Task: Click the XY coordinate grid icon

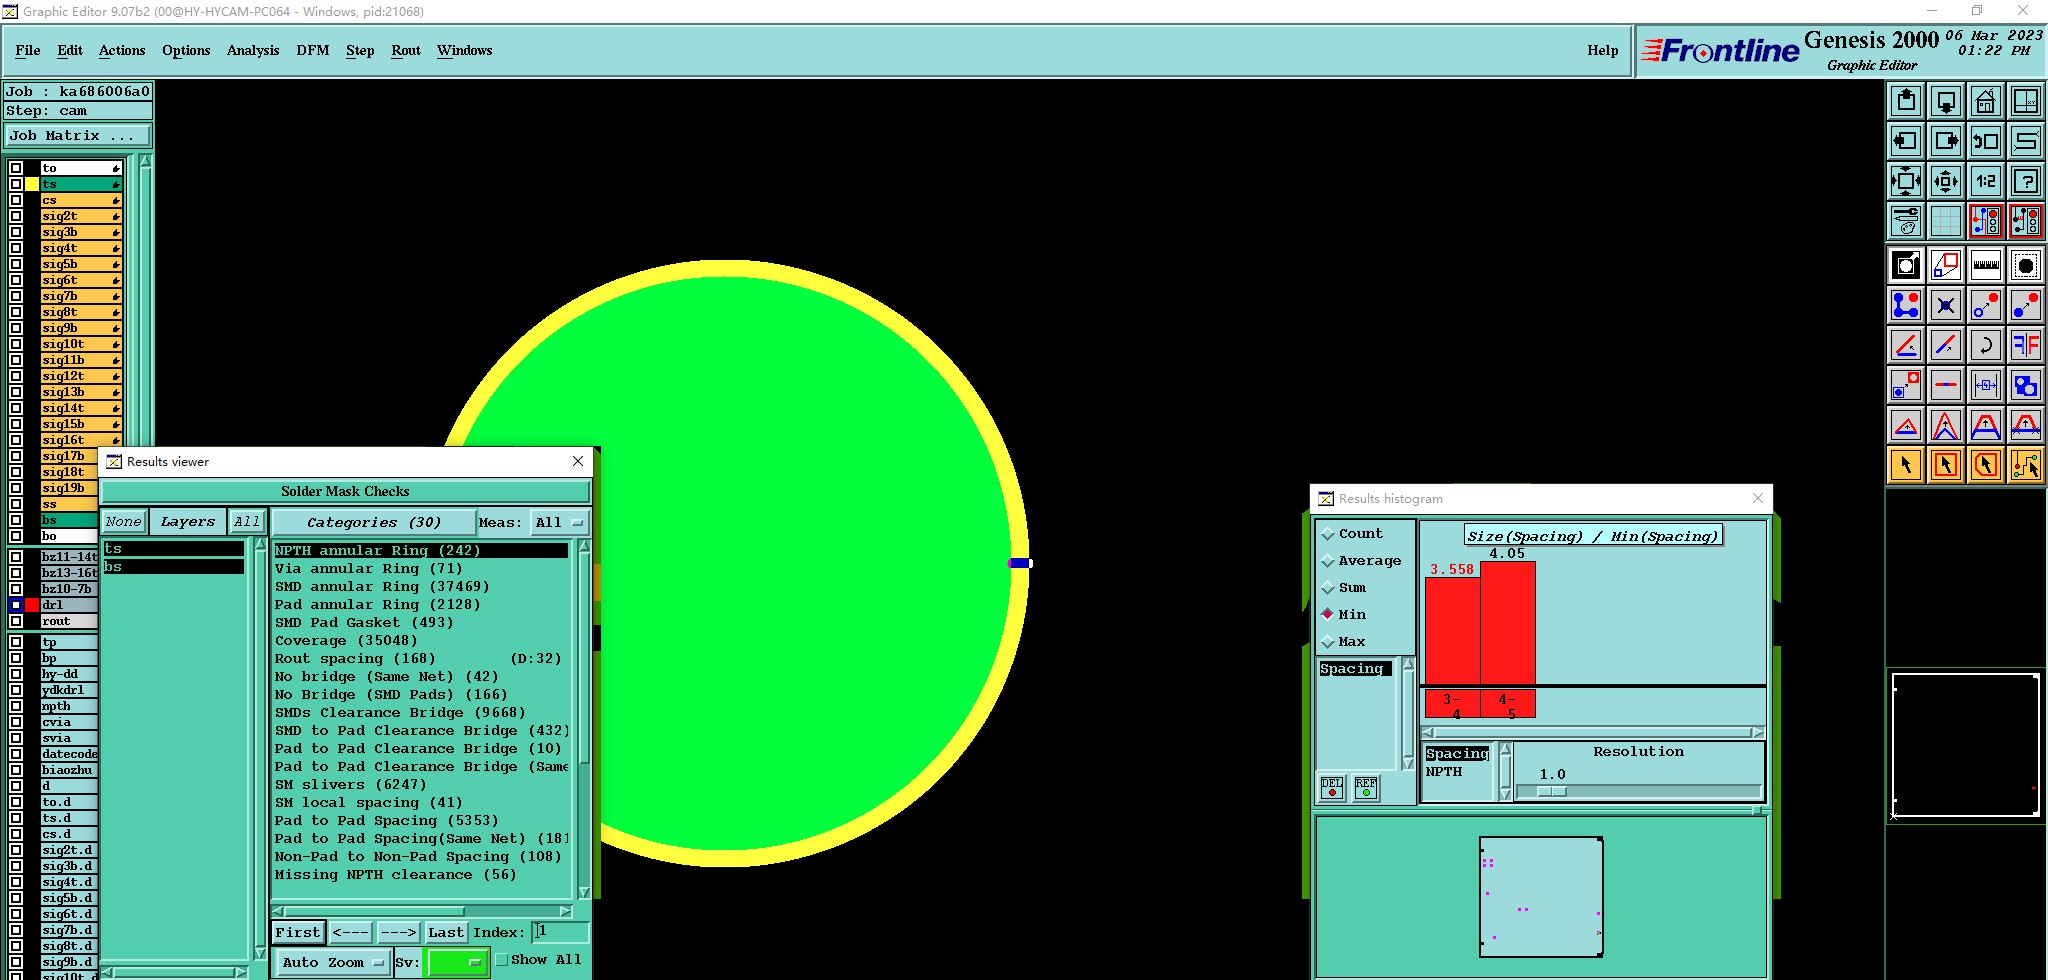Action: click(x=2026, y=101)
